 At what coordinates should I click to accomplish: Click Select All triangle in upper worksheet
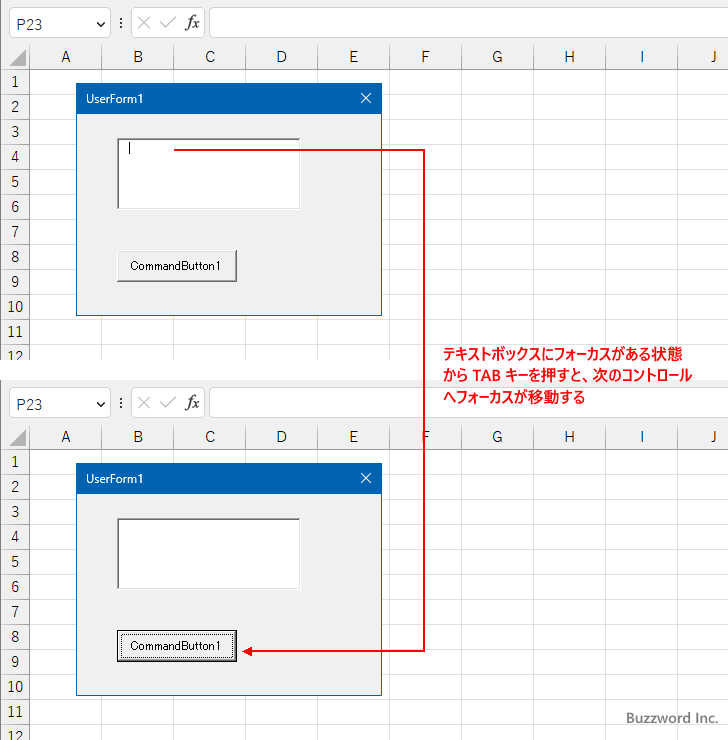point(17,58)
